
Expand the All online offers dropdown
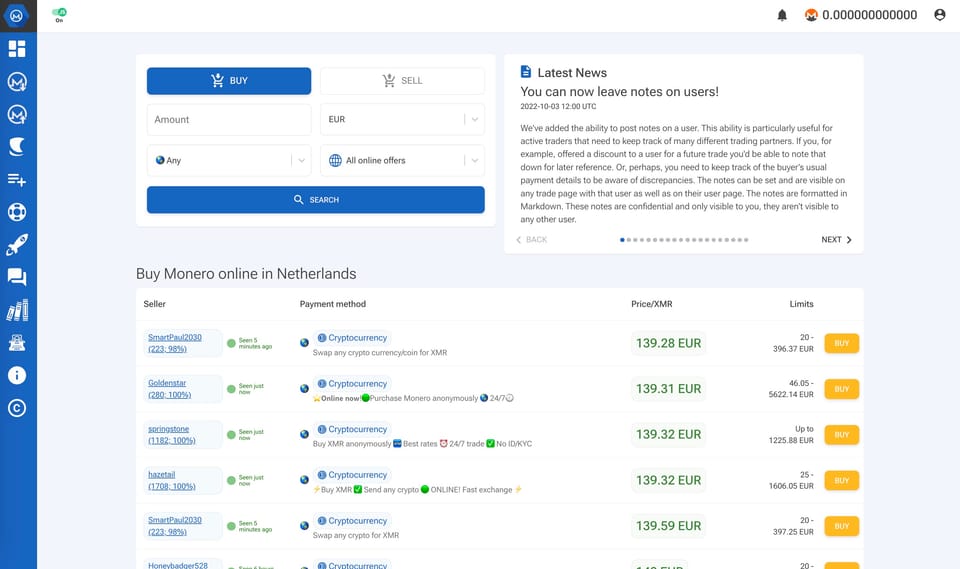point(402,160)
